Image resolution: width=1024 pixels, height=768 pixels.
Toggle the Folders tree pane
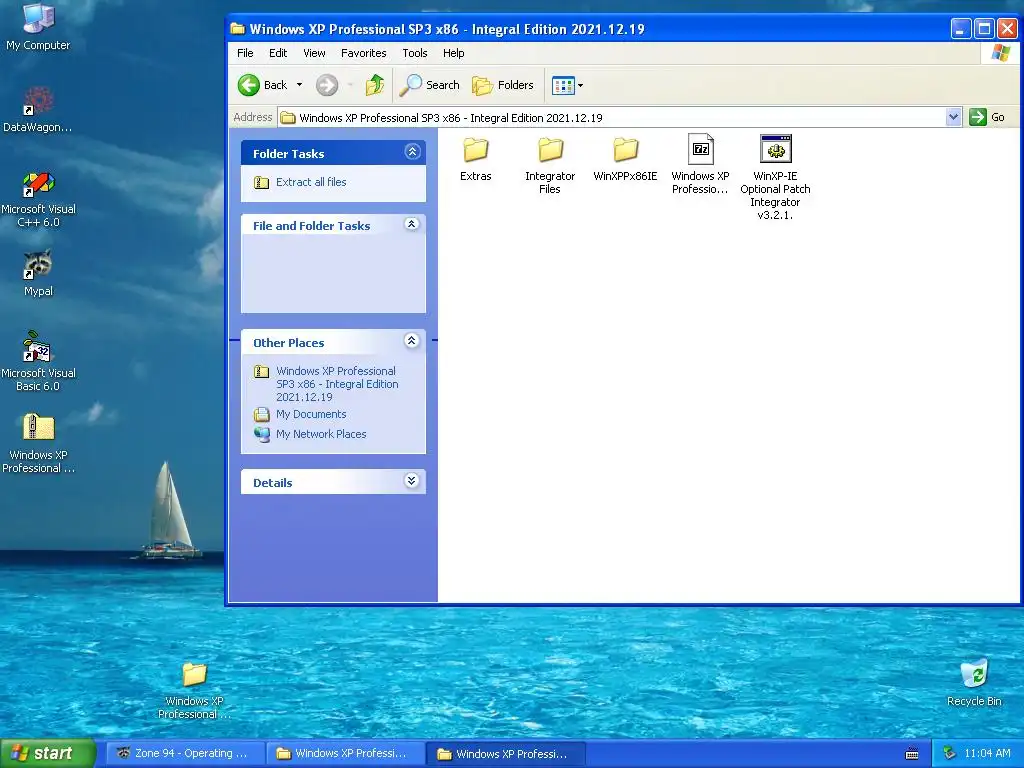tap(503, 85)
